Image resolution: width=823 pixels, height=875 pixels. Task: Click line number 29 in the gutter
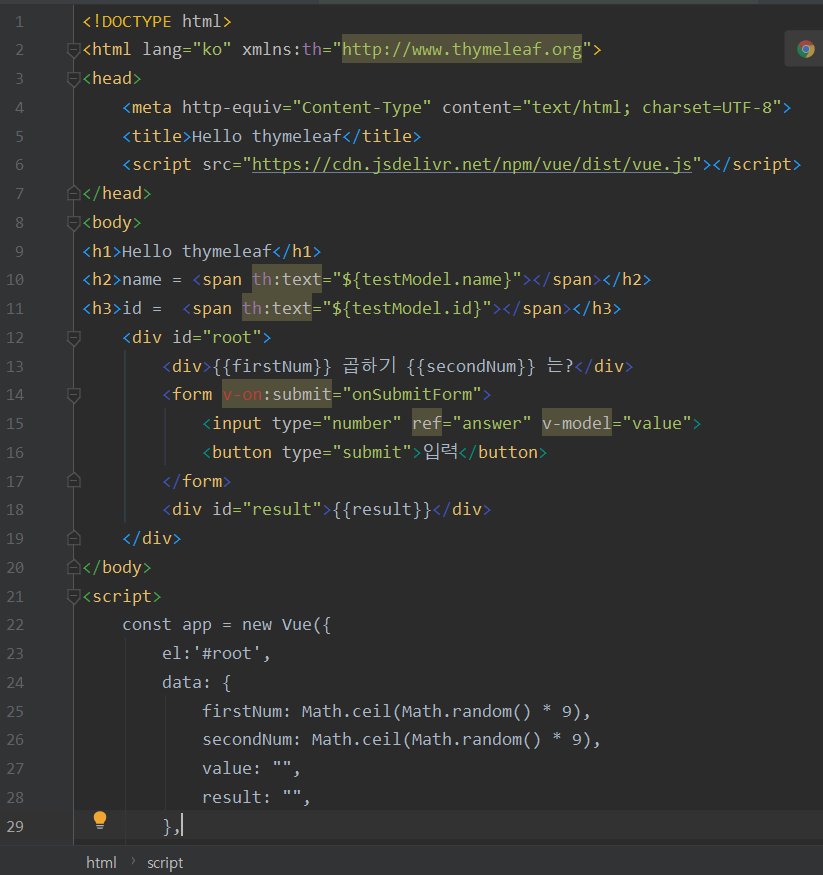click(15, 826)
